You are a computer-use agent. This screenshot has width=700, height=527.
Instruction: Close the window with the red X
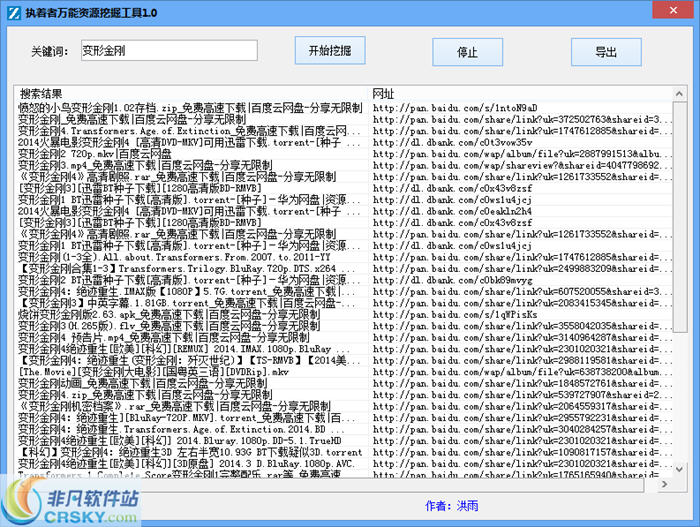(673, 10)
